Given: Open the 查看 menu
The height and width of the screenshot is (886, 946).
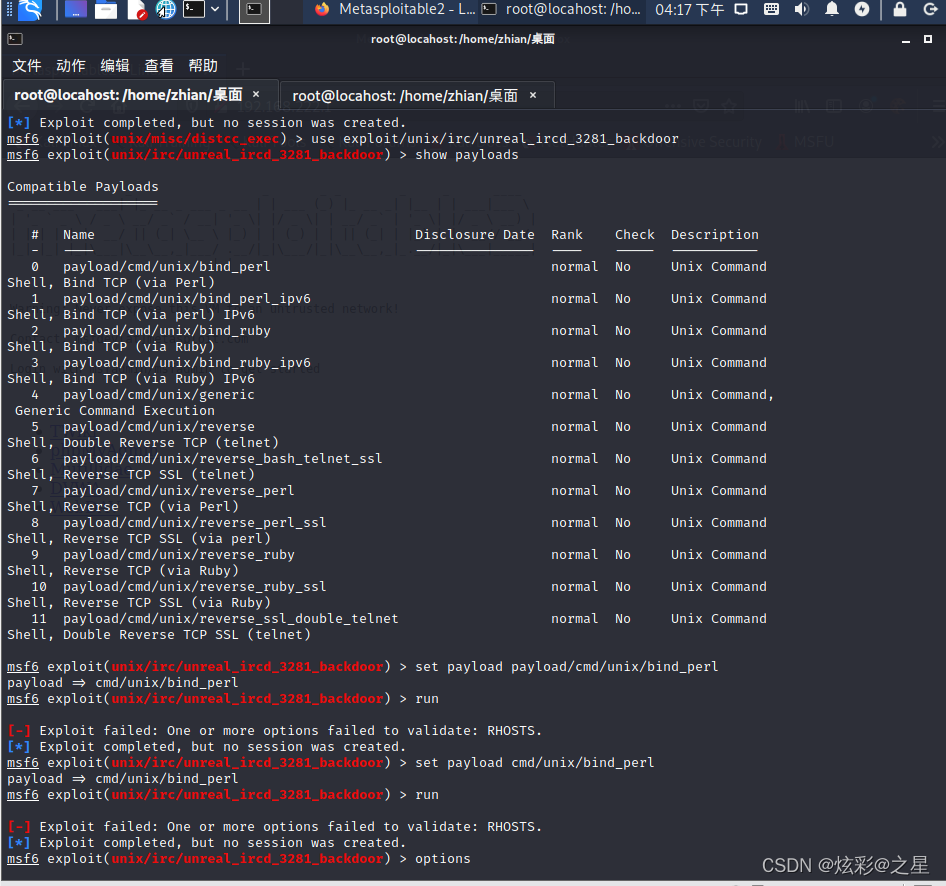Looking at the screenshot, I should coord(159,66).
